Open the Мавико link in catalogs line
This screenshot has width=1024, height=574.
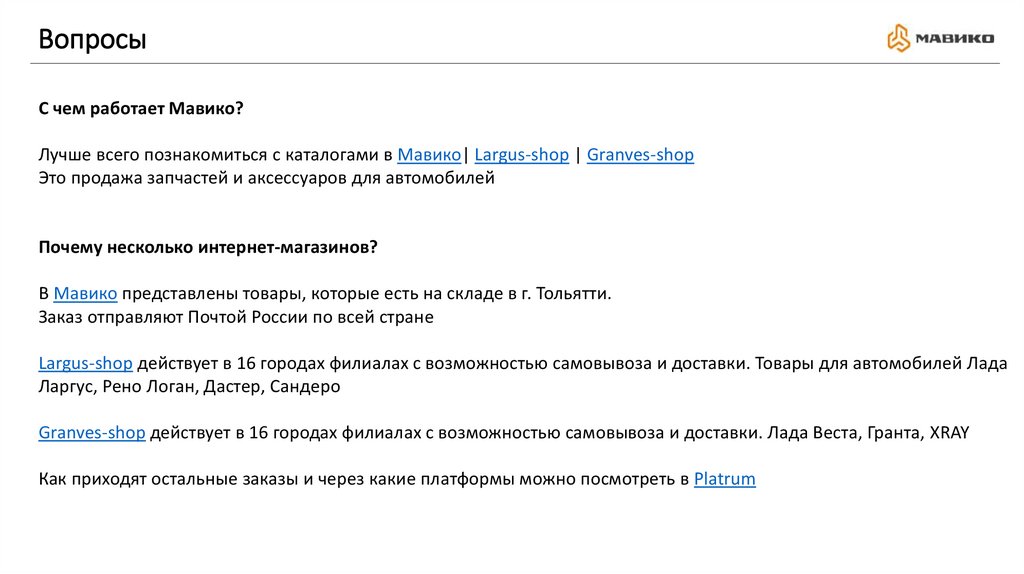tap(429, 155)
